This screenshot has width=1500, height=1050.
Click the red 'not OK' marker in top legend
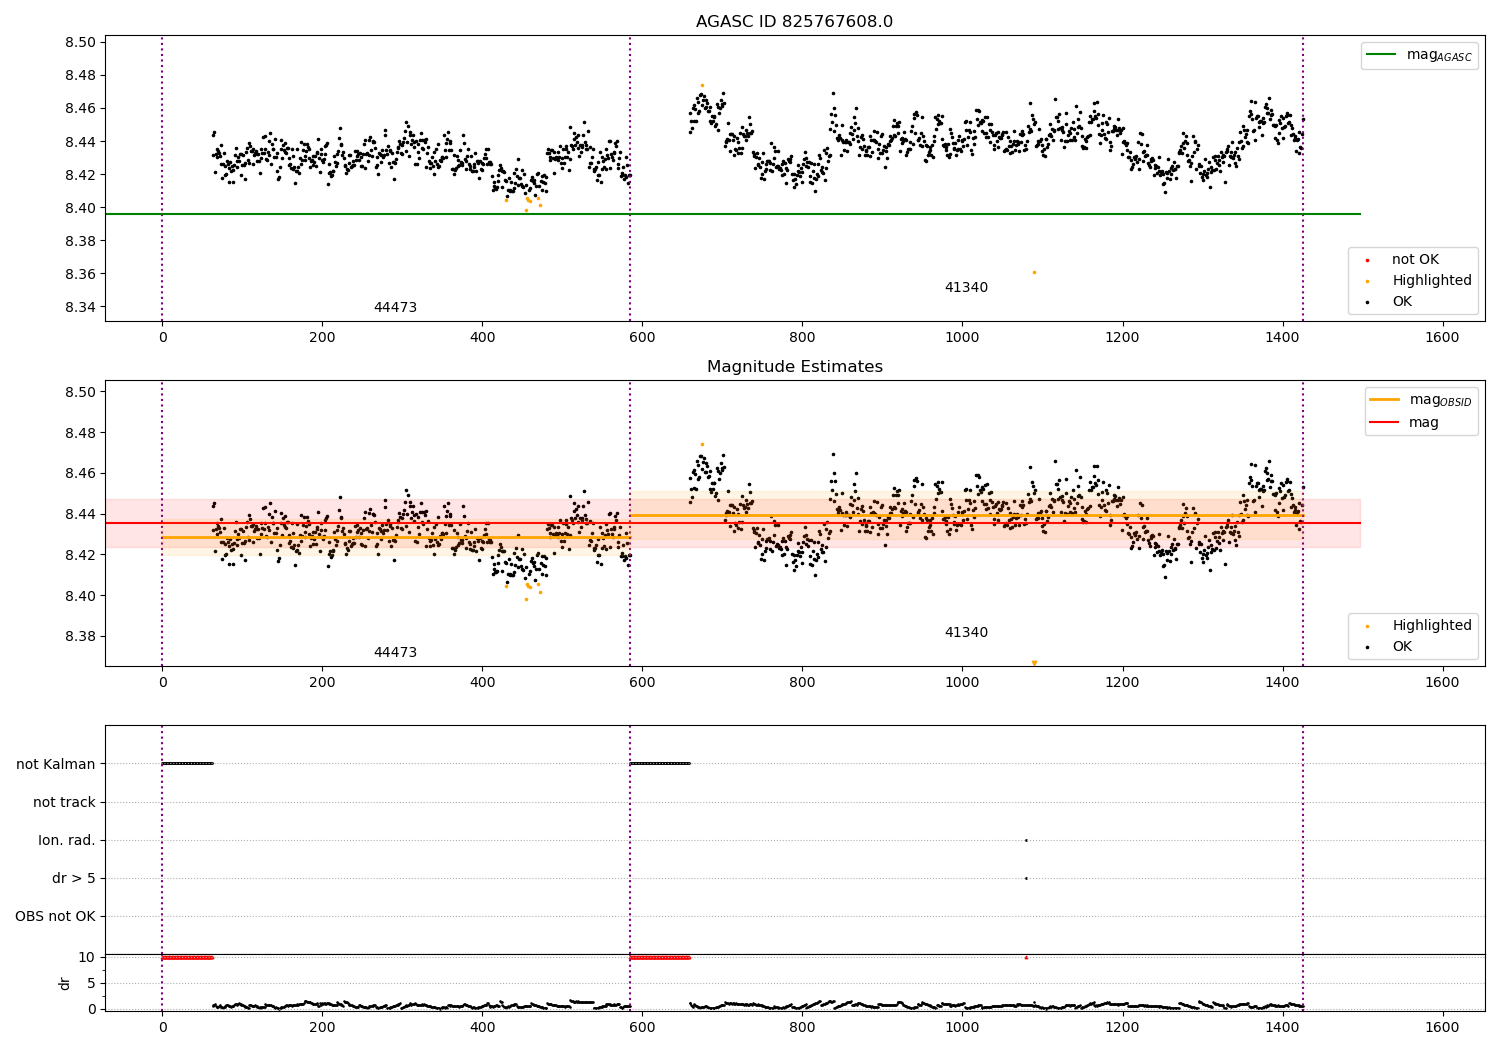pyautogui.click(x=1368, y=260)
